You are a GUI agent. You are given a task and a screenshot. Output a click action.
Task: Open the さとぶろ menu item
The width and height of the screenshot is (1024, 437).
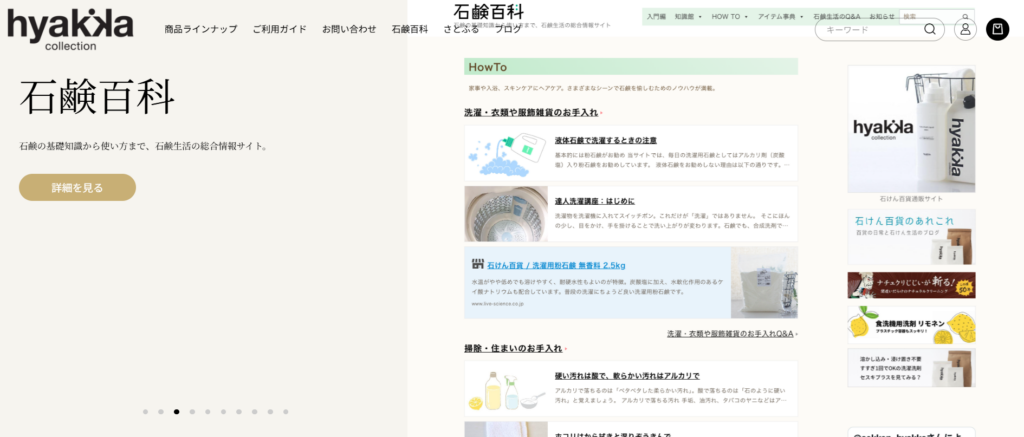(462, 29)
